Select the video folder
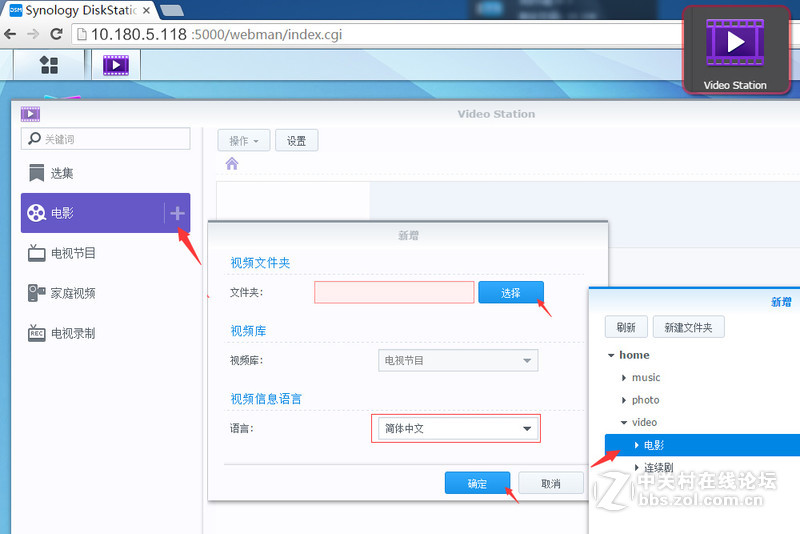The image size is (800, 534). point(644,422)
